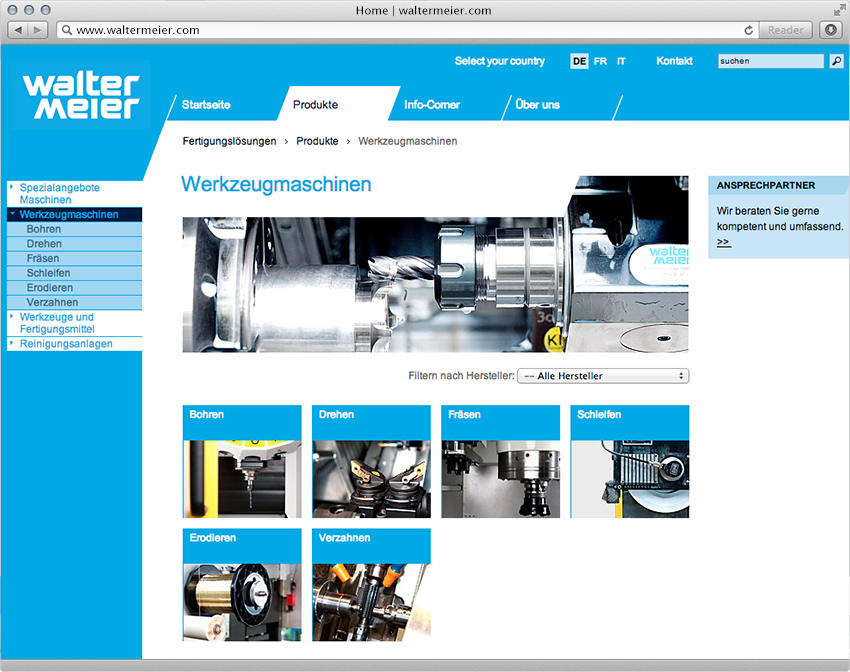Click the reload page icon
This screenshot has width=850, height=672.
[x=749, y=30]
